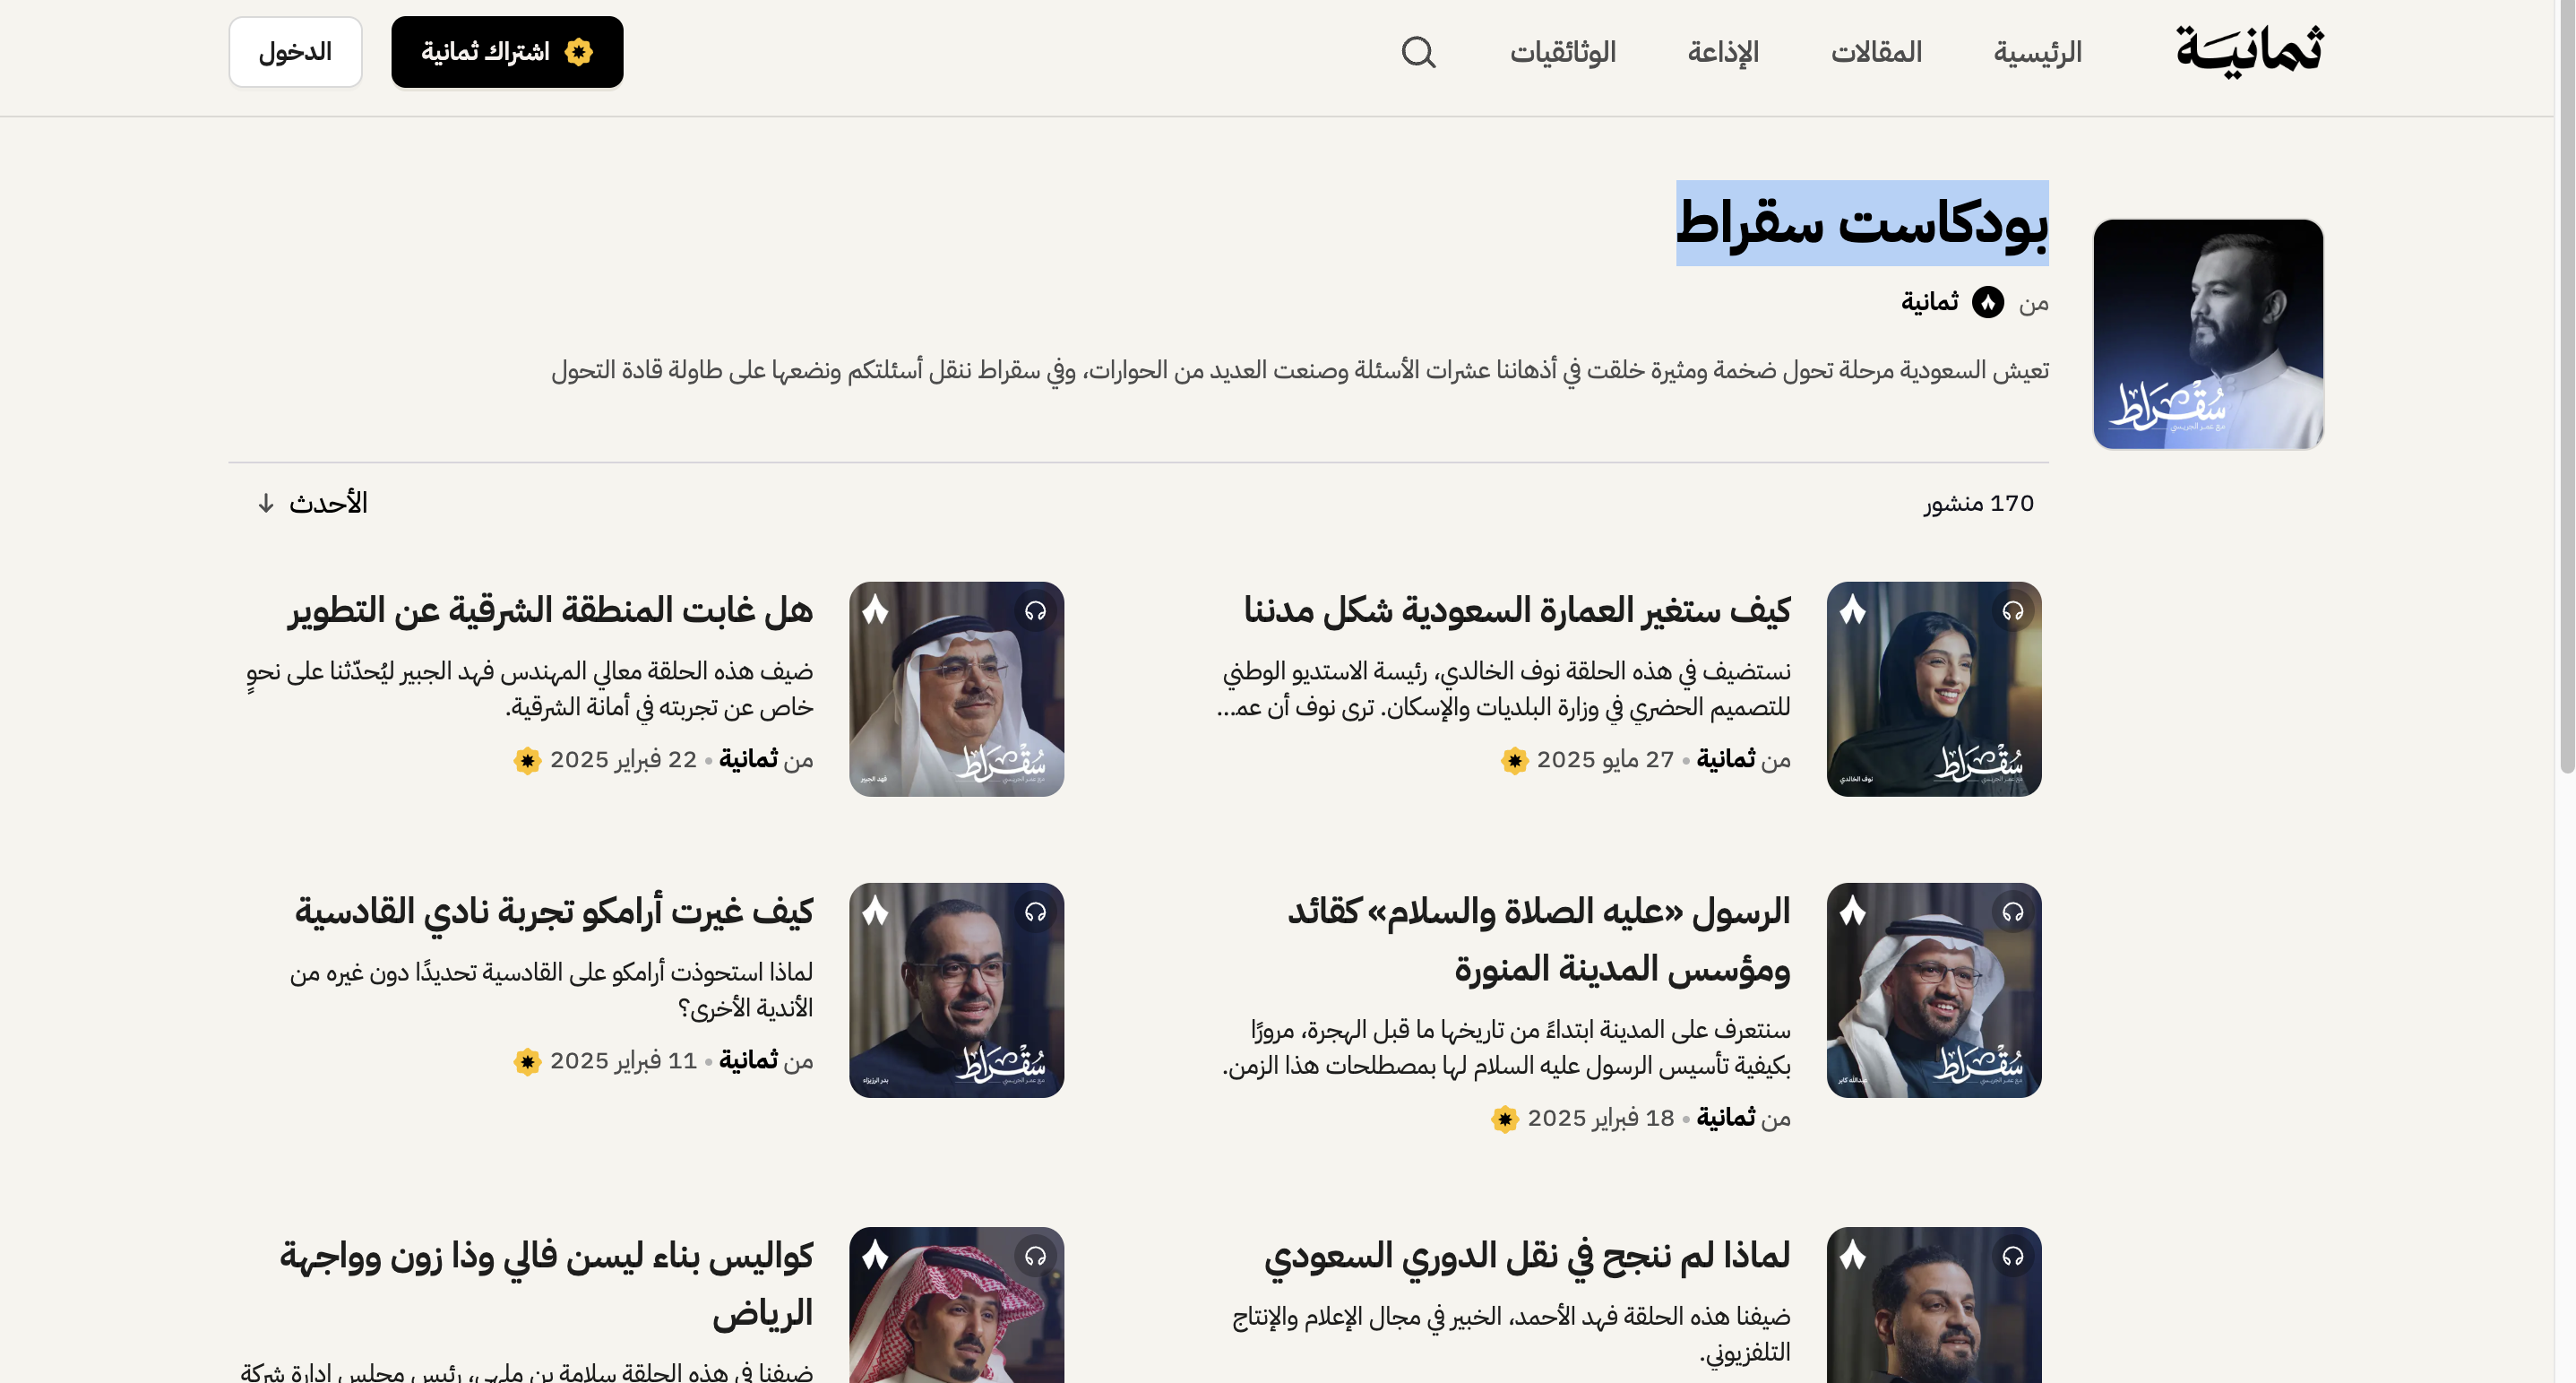This screenshot has height=1383, width=2576.
Task: Click description mentioning المهندس فهد الجبير
Action: pyautogui.click(x=529, y=689)
